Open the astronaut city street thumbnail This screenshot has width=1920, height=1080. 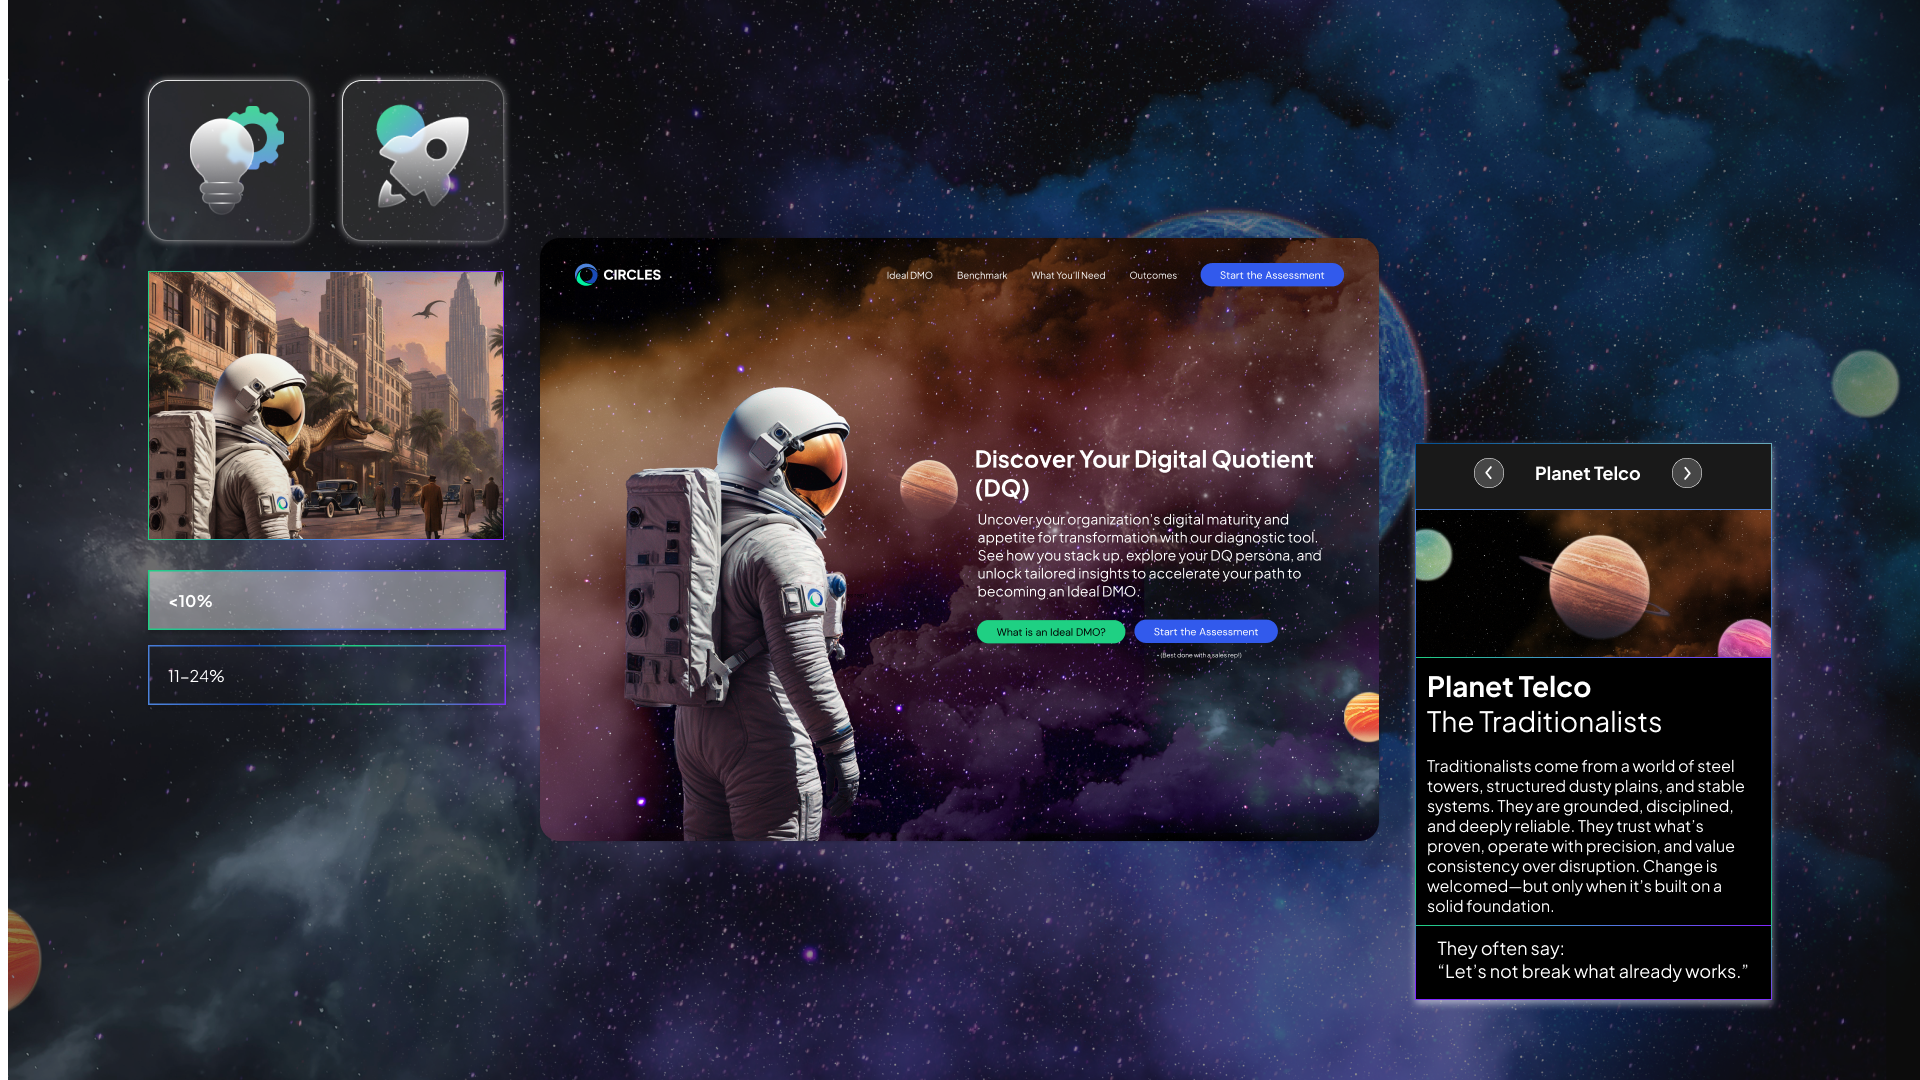point(326,405)
